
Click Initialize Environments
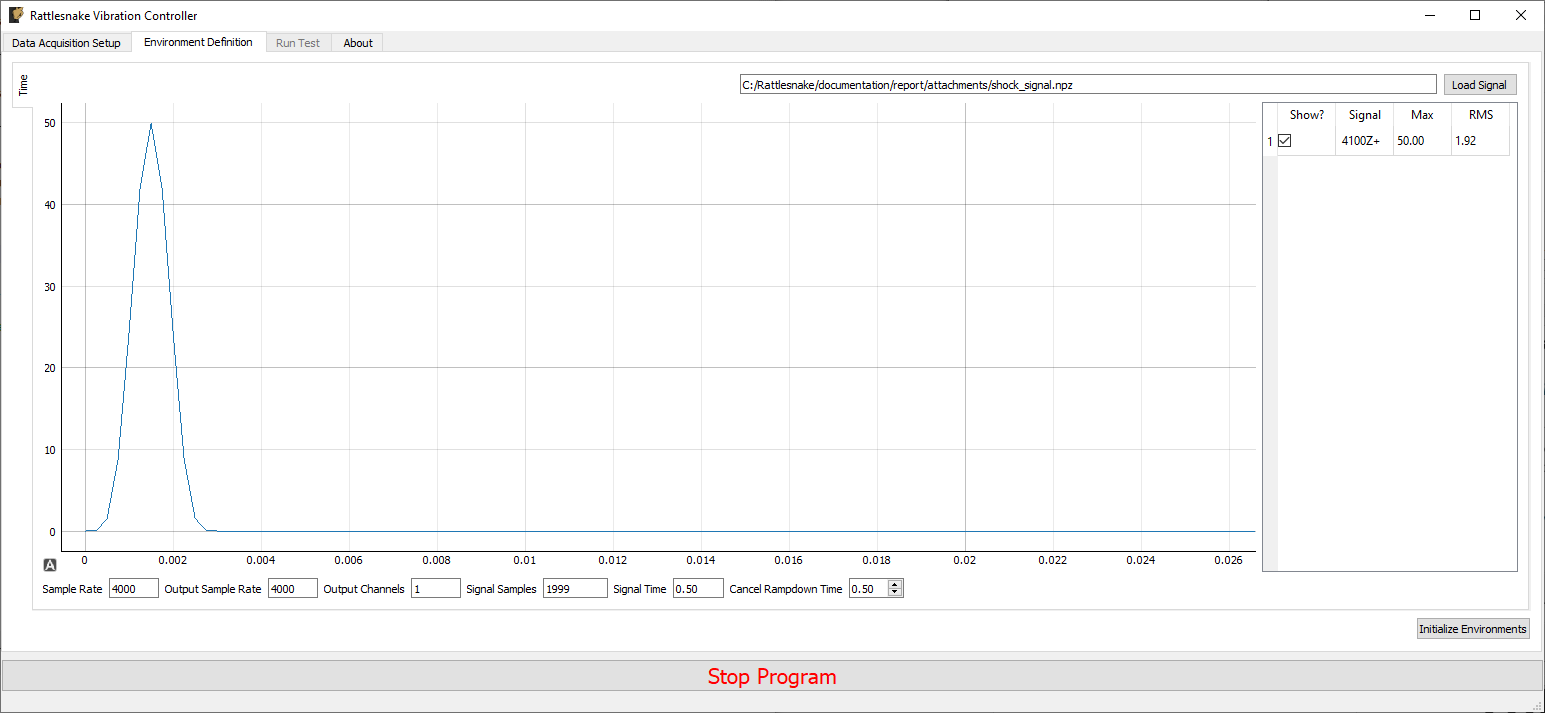click(1472, 628)
